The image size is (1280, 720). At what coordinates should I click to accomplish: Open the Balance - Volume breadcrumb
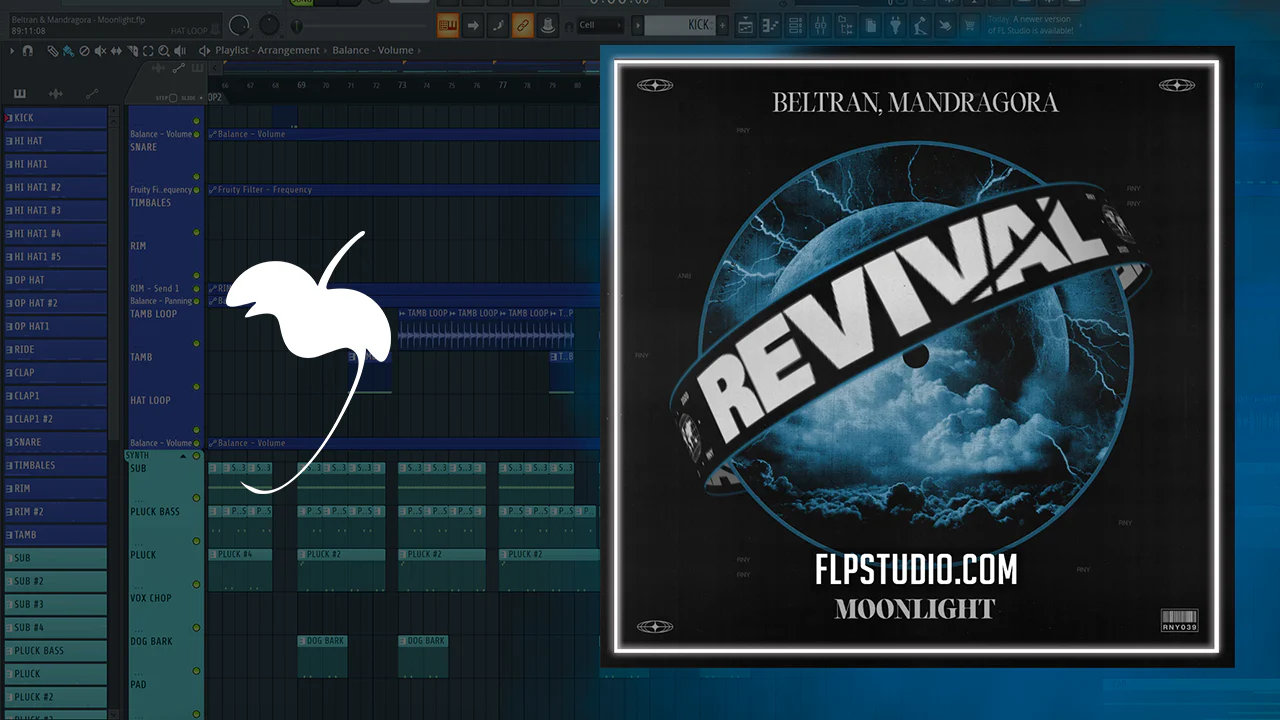(x=373, y=50)
